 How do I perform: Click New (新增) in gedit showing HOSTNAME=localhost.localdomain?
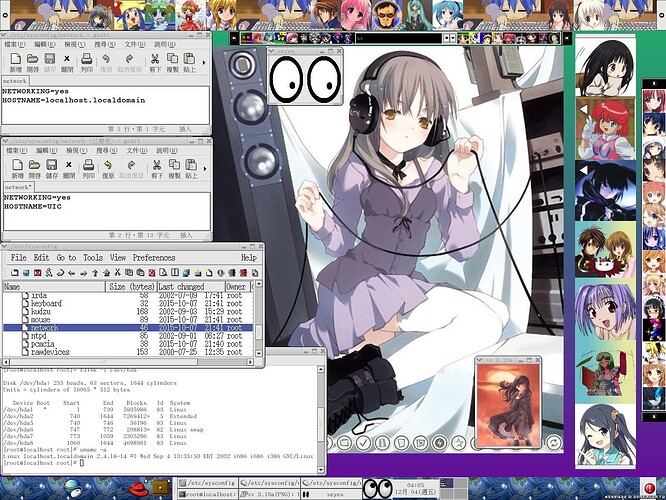pos(15,62)
